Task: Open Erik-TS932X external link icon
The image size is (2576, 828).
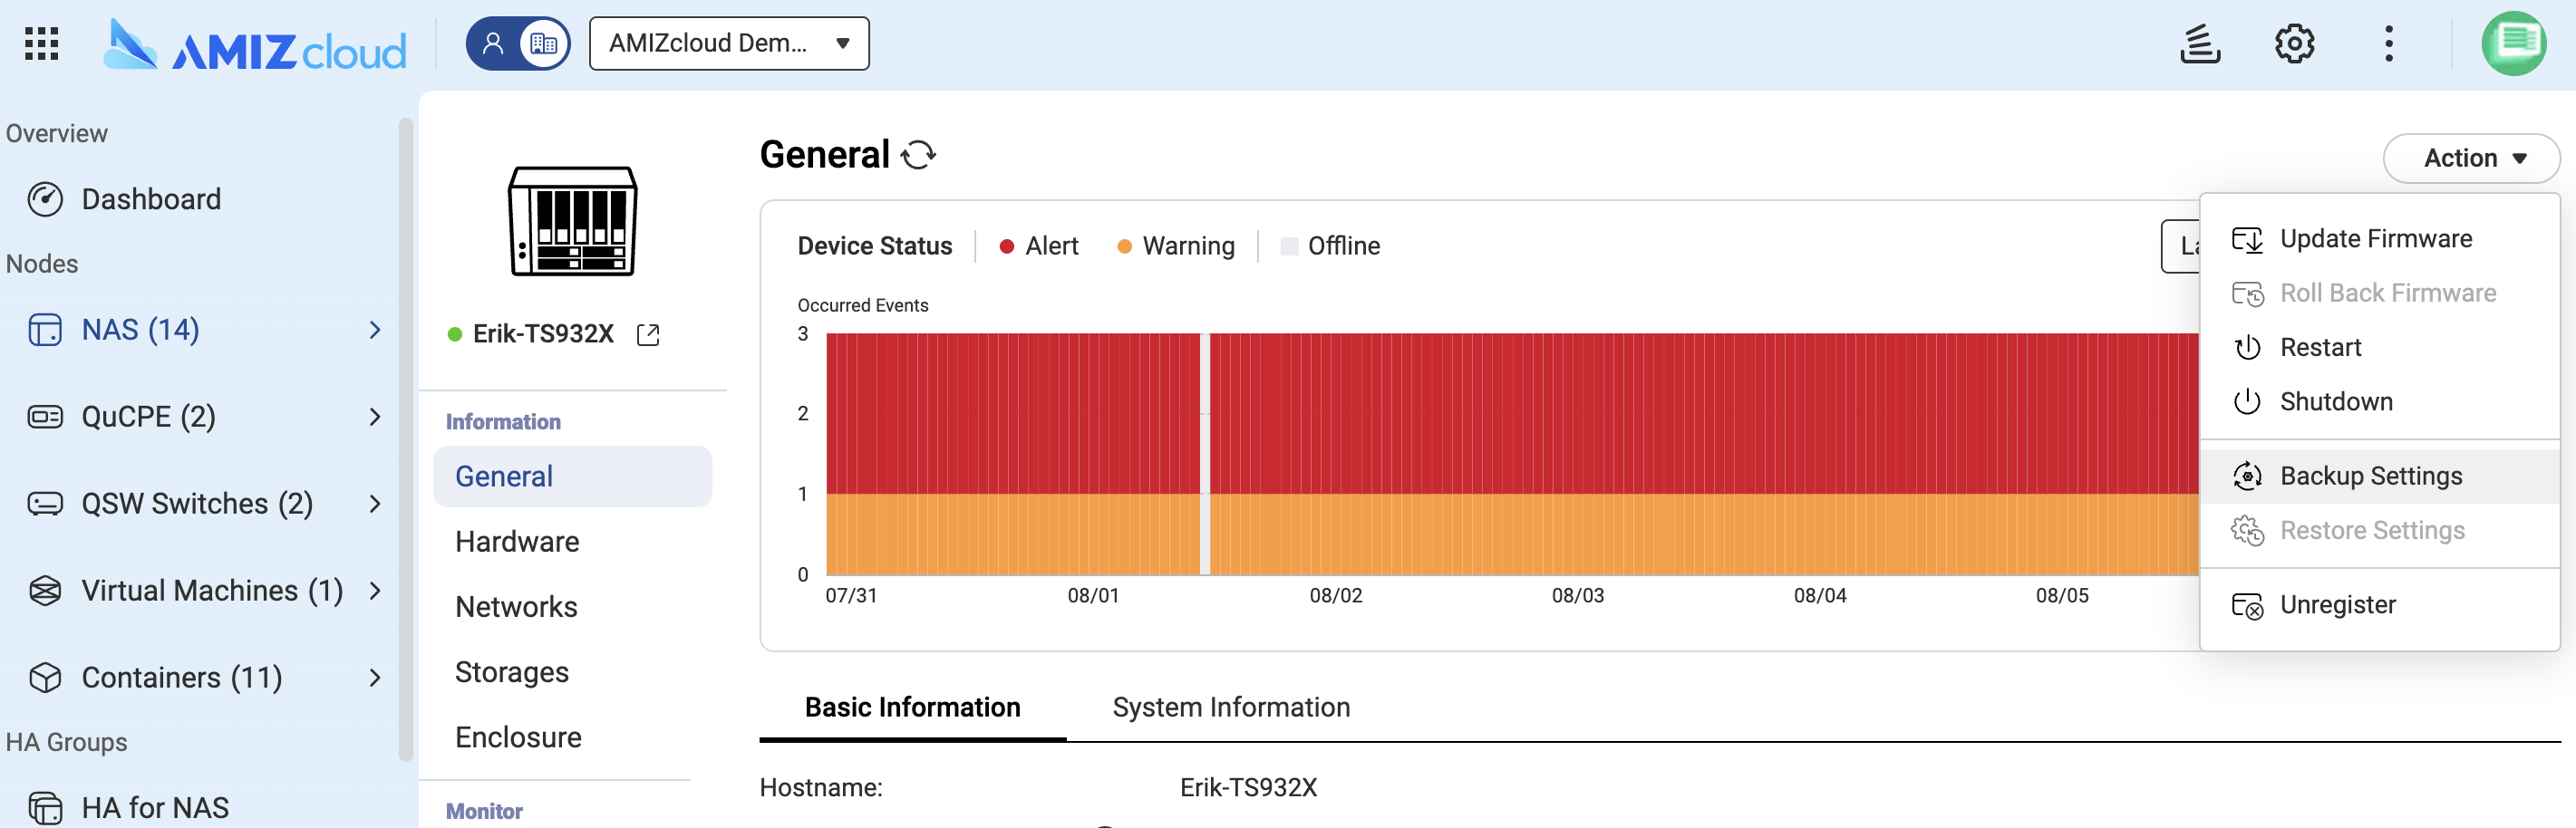Action: (648, 335)
